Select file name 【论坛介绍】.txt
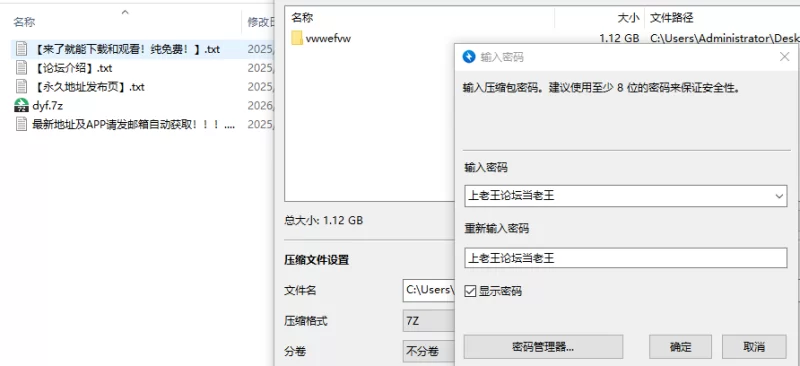 coord(72,68)
